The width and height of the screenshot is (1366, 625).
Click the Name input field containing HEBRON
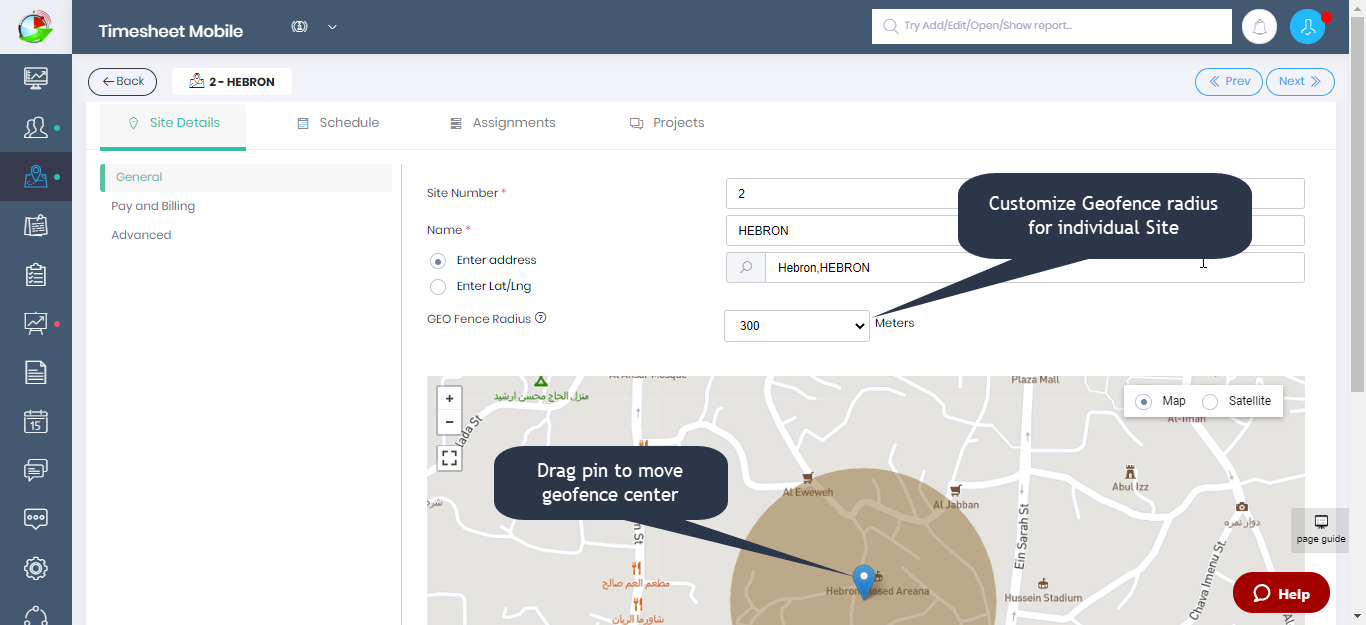(x=1015, y=230)
